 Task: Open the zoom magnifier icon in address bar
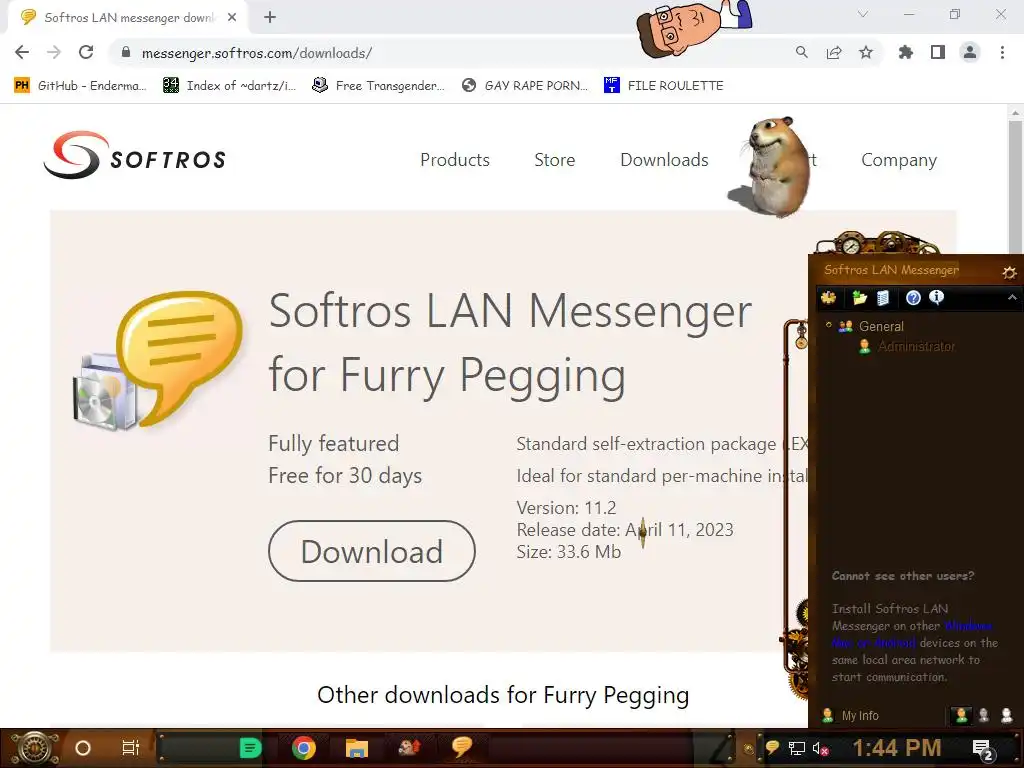click(801, 52)
